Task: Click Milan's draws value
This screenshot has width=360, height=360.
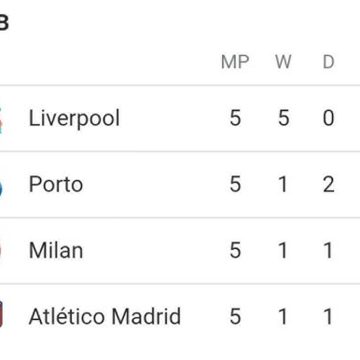Action: click(x=328, y=250)
